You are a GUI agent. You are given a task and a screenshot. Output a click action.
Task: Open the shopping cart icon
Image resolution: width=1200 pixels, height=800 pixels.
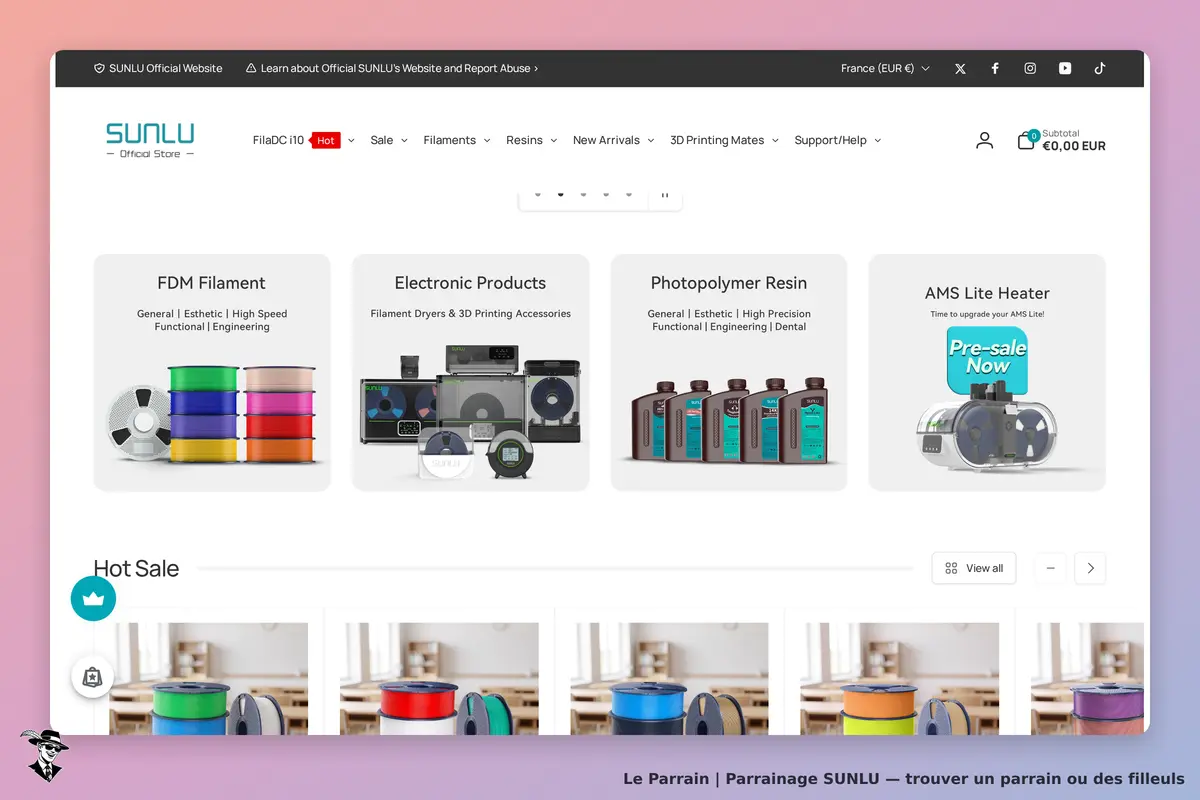click(1027, 140)
